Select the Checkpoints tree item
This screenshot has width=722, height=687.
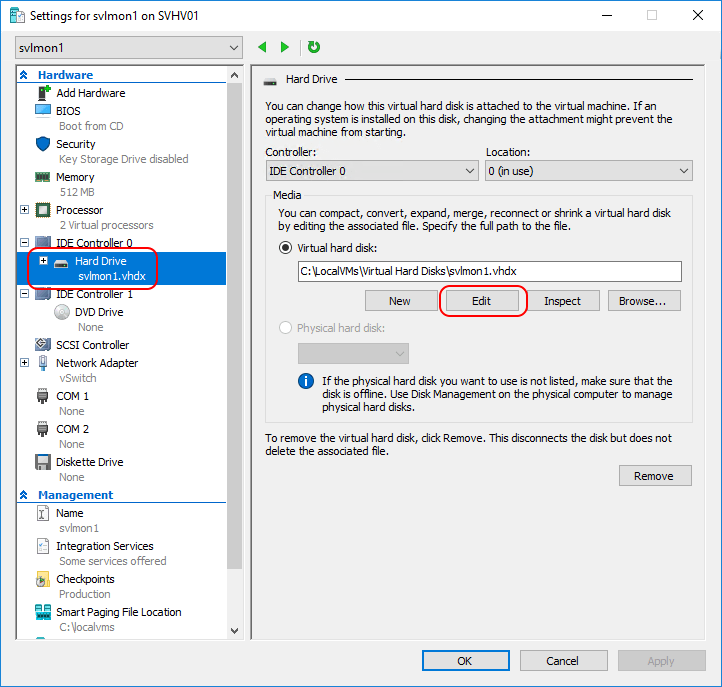[85, 579]
